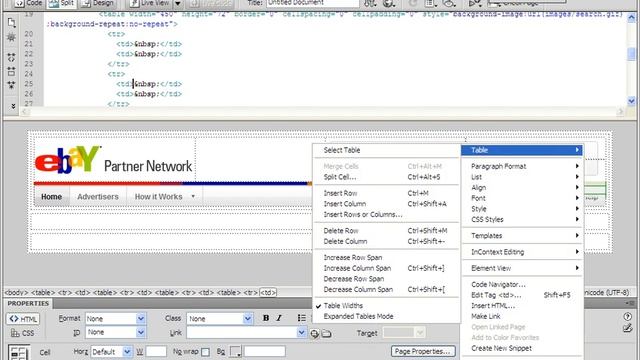Screen dimensions: 640x360
Task: Open the Properties panel options menu
Action: pos(629,303)
